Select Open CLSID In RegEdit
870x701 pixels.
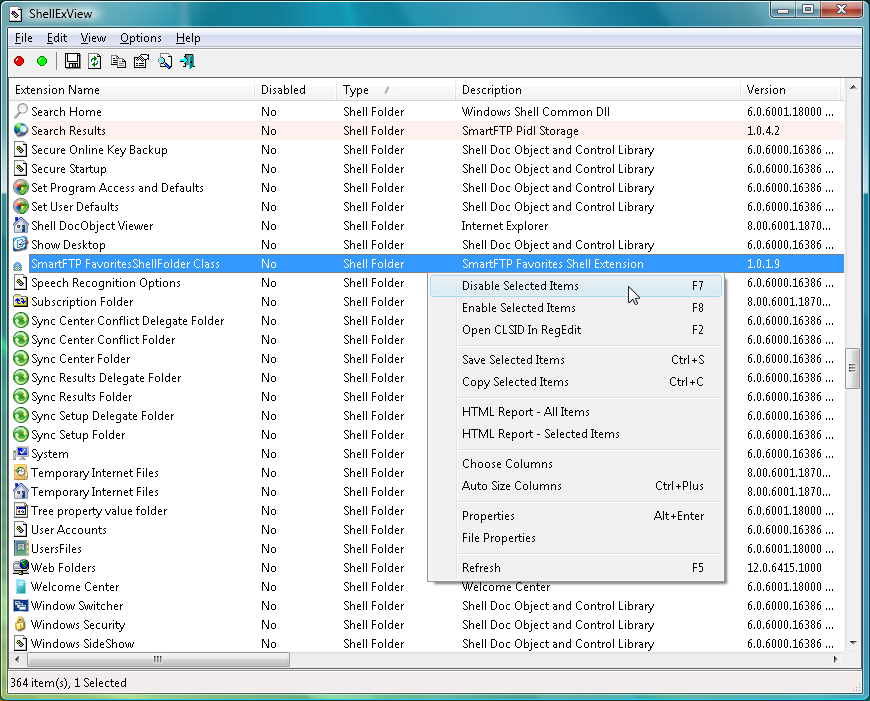point(576,330)
